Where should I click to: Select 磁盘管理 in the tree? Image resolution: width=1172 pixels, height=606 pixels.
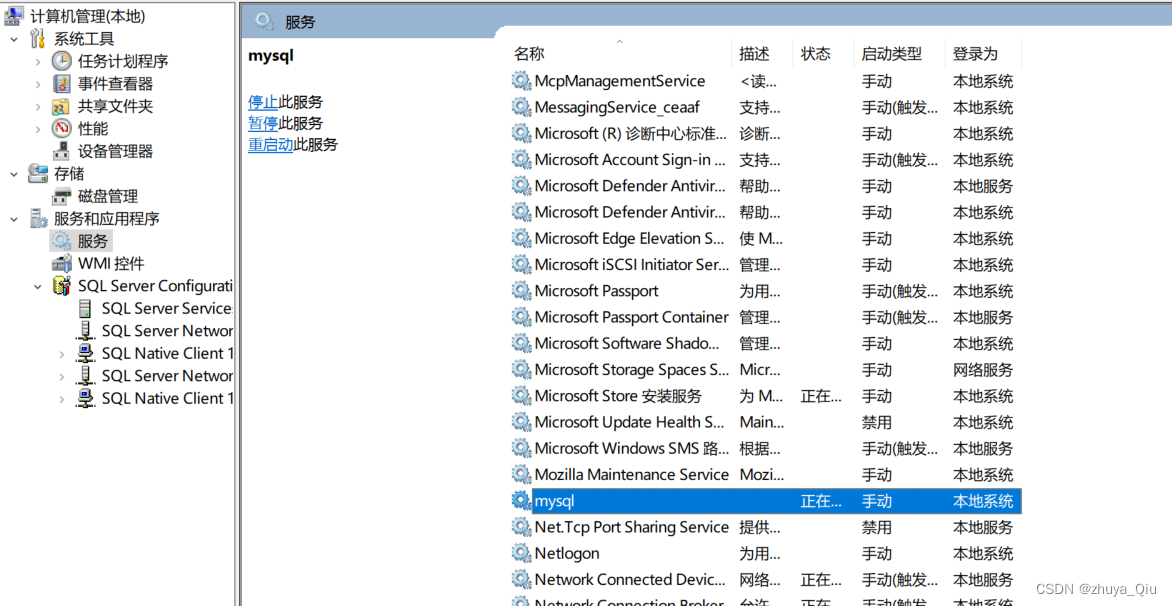(108, 197)
